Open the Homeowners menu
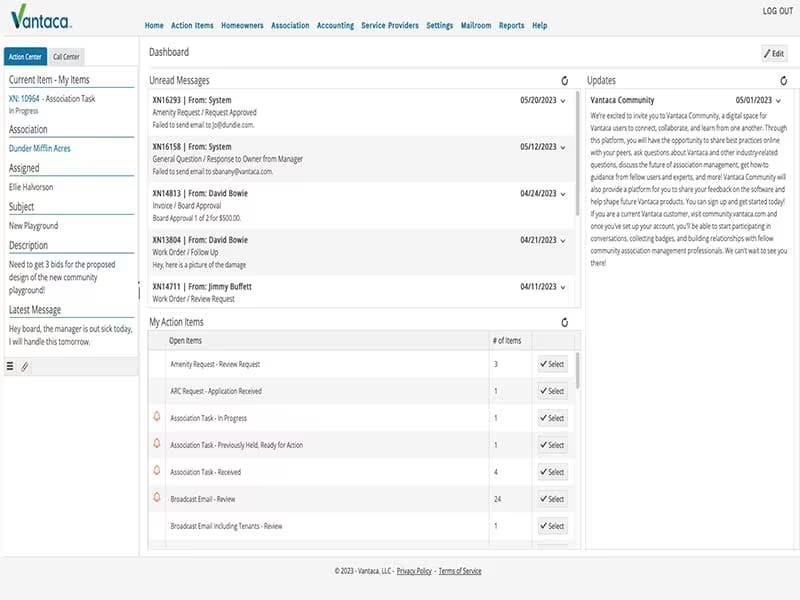Viewport: 800px width, 600px height. 242,26
